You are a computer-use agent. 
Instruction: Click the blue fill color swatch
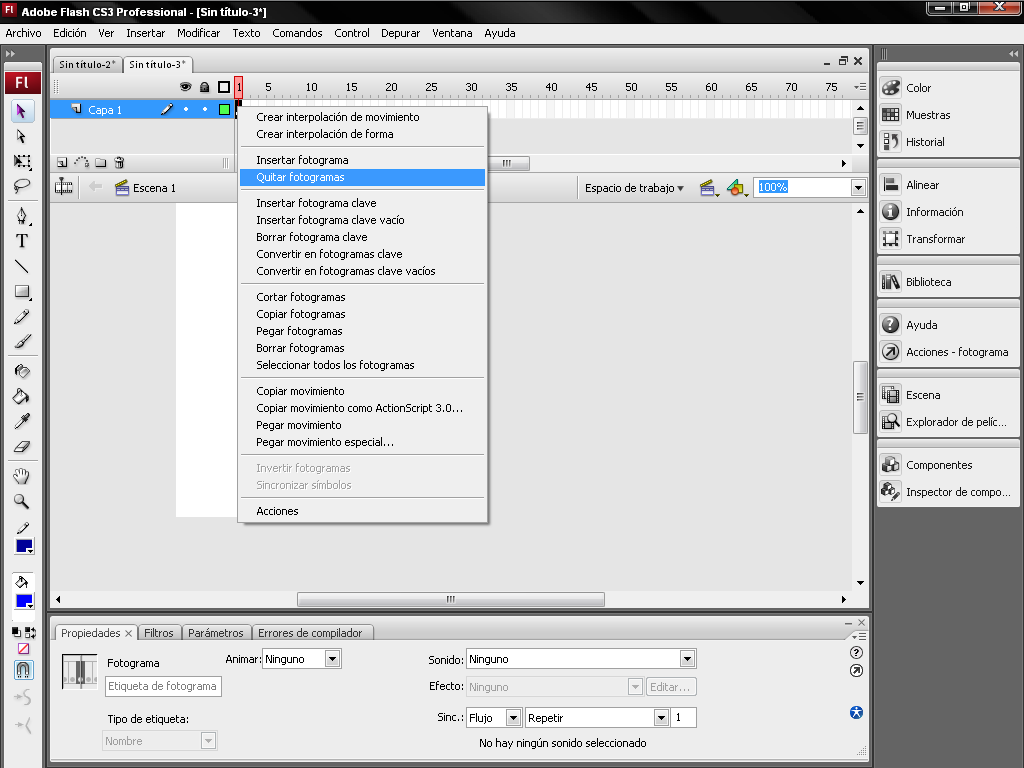24,601
